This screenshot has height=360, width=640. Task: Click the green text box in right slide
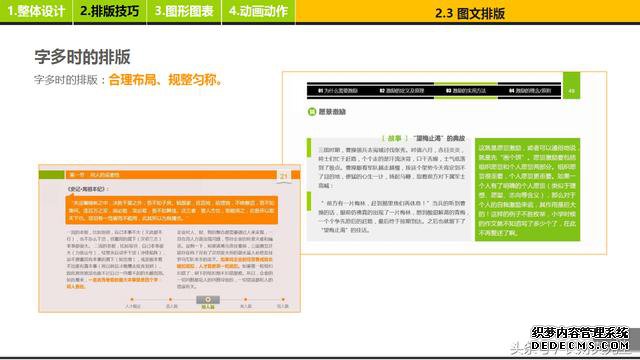click(527, 190)
